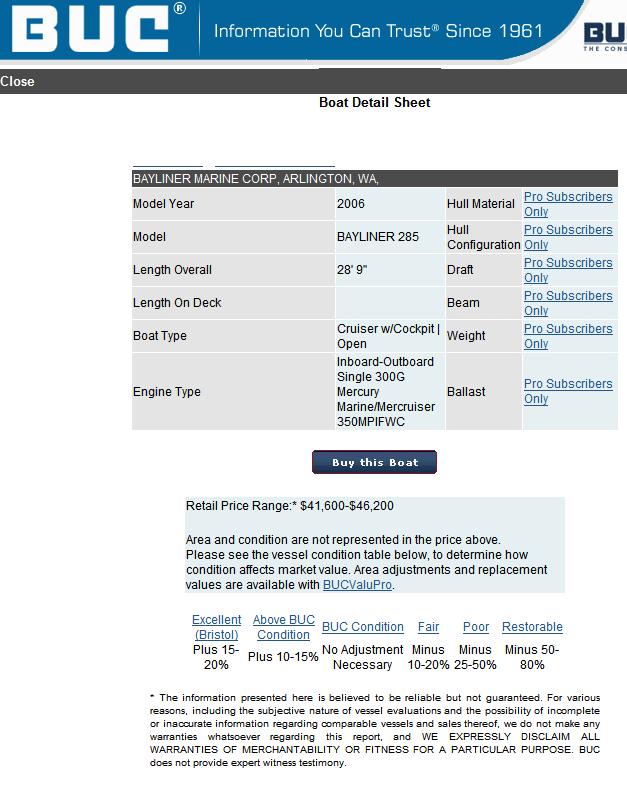627x785 pixels.
Task: Click the Weight label
Action: (466, 336)
